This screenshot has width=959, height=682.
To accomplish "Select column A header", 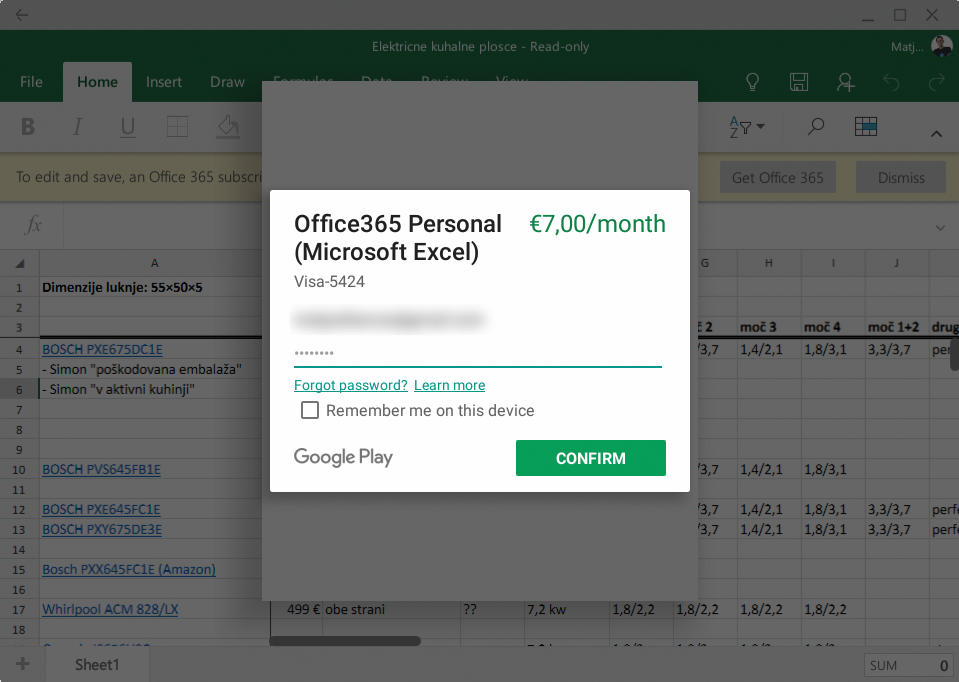I will tap(154, 263).
